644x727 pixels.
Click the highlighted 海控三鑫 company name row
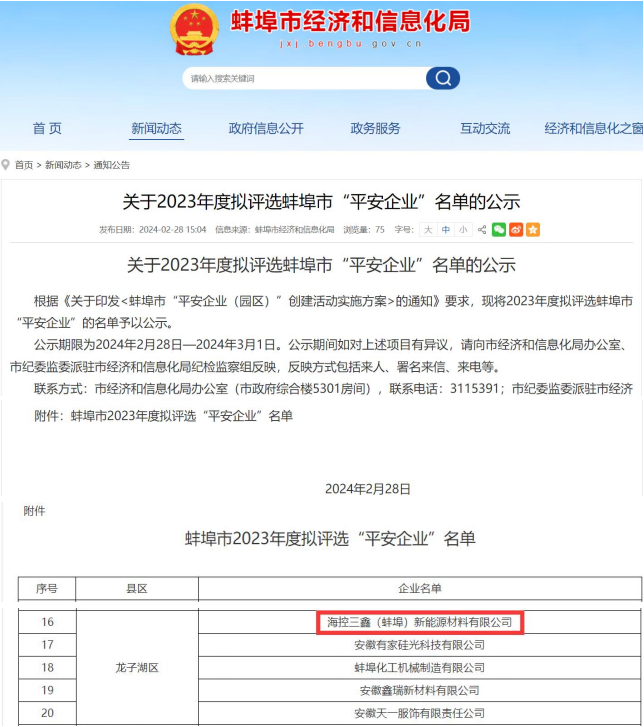[x=420, y=622]
